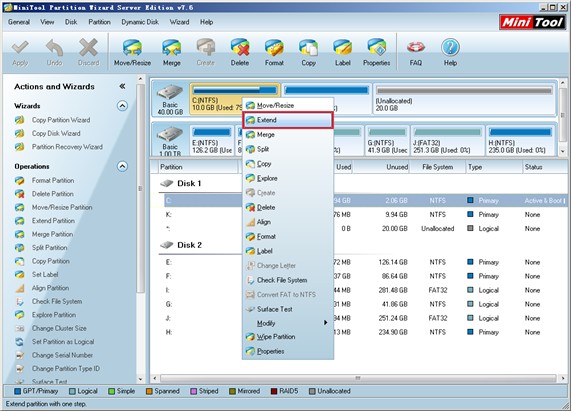
Task: Choose Split in the context menu
Action: coord(287,149)
